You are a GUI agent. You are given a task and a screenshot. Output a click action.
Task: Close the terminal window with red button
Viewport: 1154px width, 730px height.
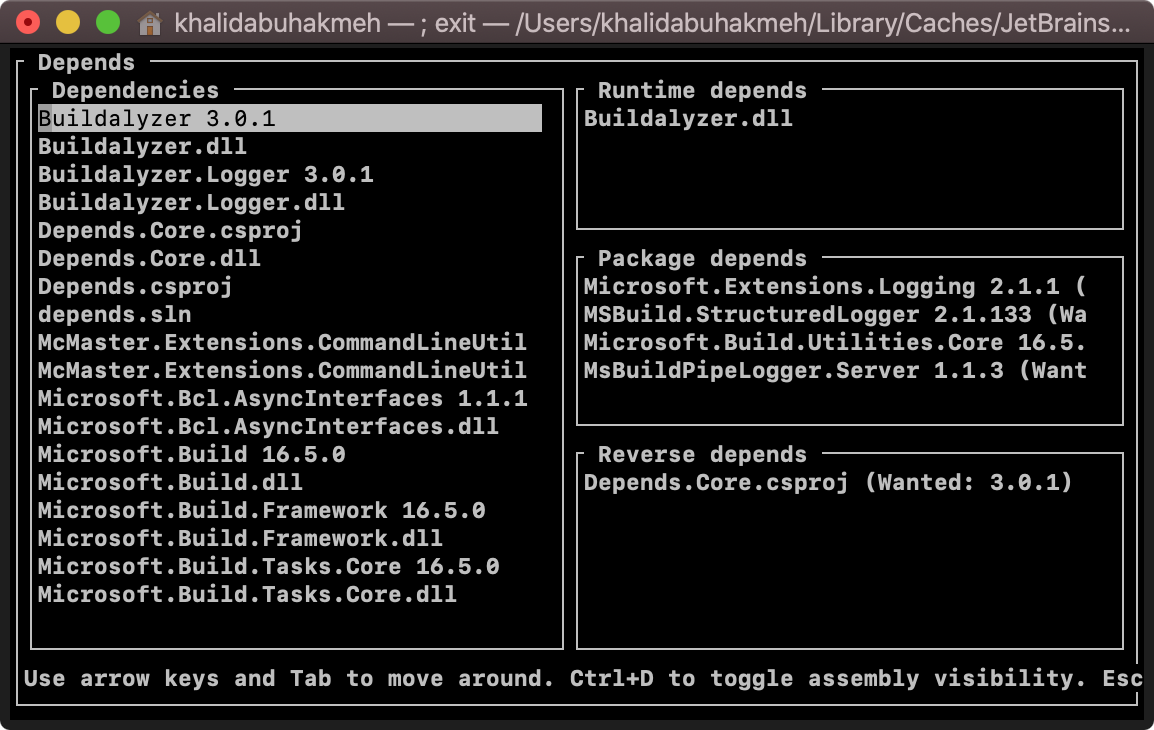tap(28, 23)
